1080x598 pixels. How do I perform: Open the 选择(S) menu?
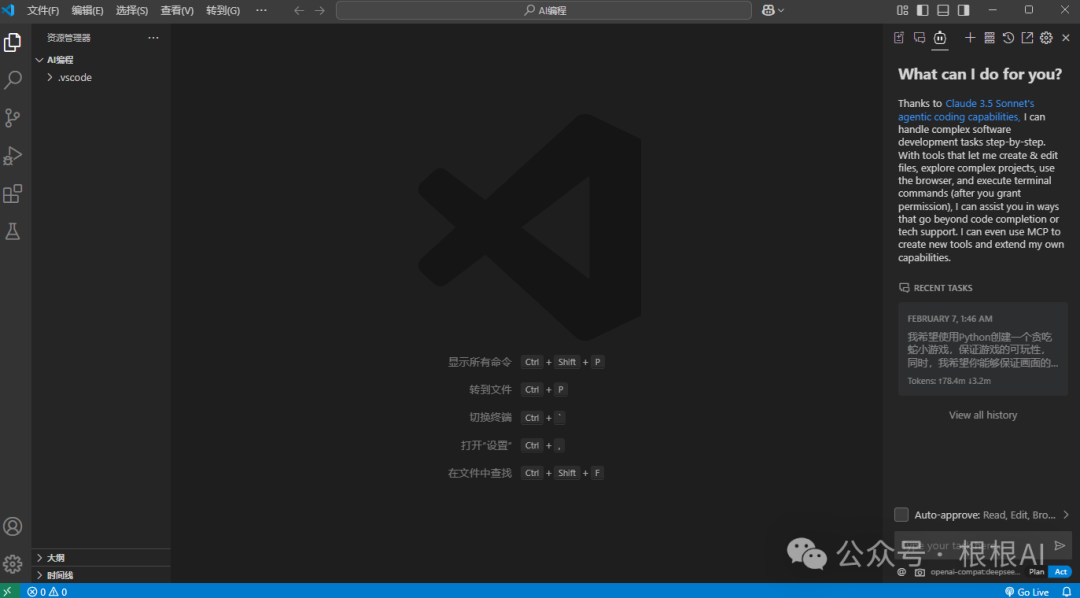click(x=132, y=10)
